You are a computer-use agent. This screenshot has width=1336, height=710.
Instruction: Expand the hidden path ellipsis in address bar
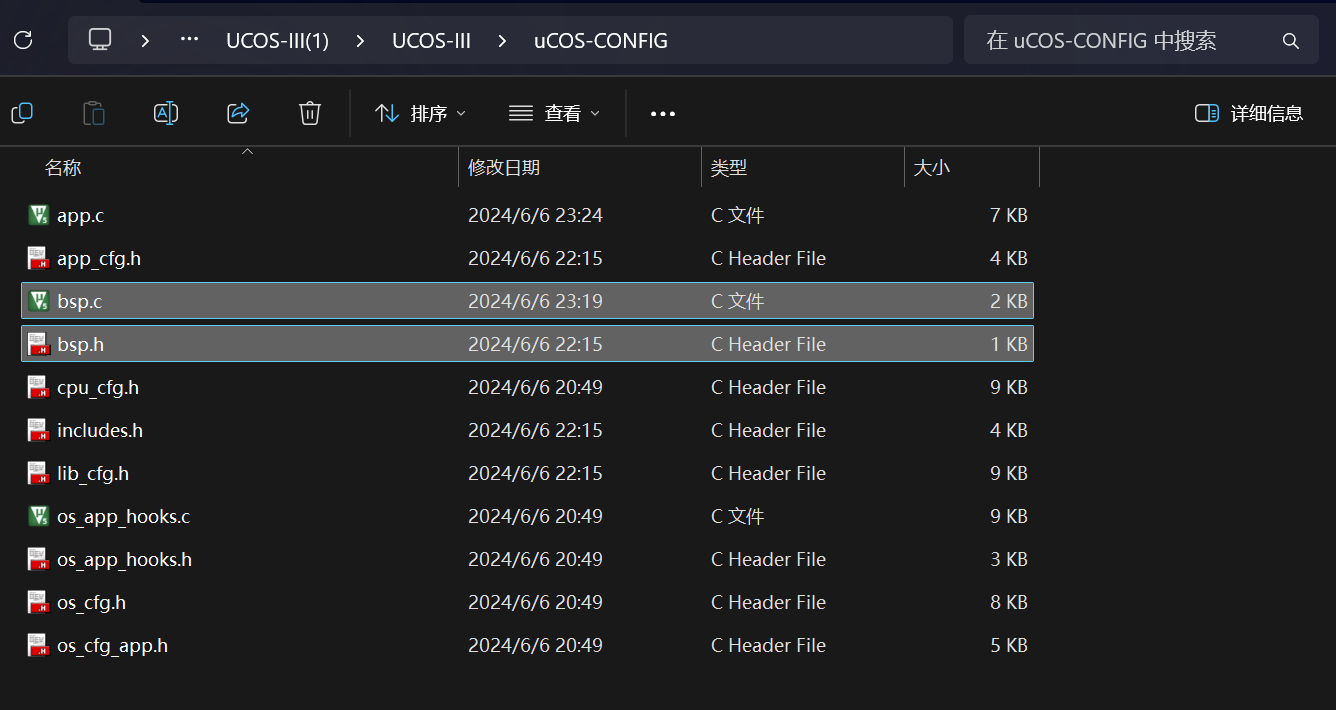tap(189, 40)
